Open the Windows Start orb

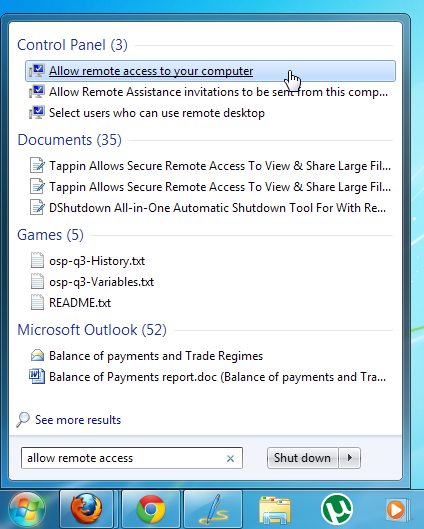click(x=27, y=510)
